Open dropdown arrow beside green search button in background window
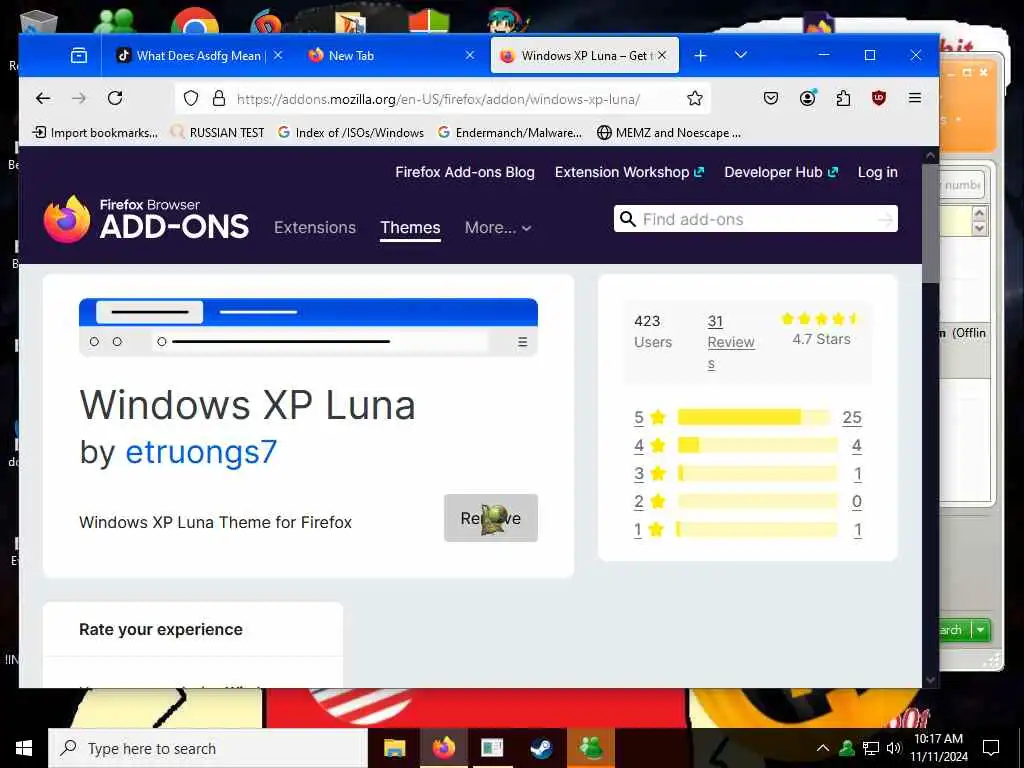 981,630
